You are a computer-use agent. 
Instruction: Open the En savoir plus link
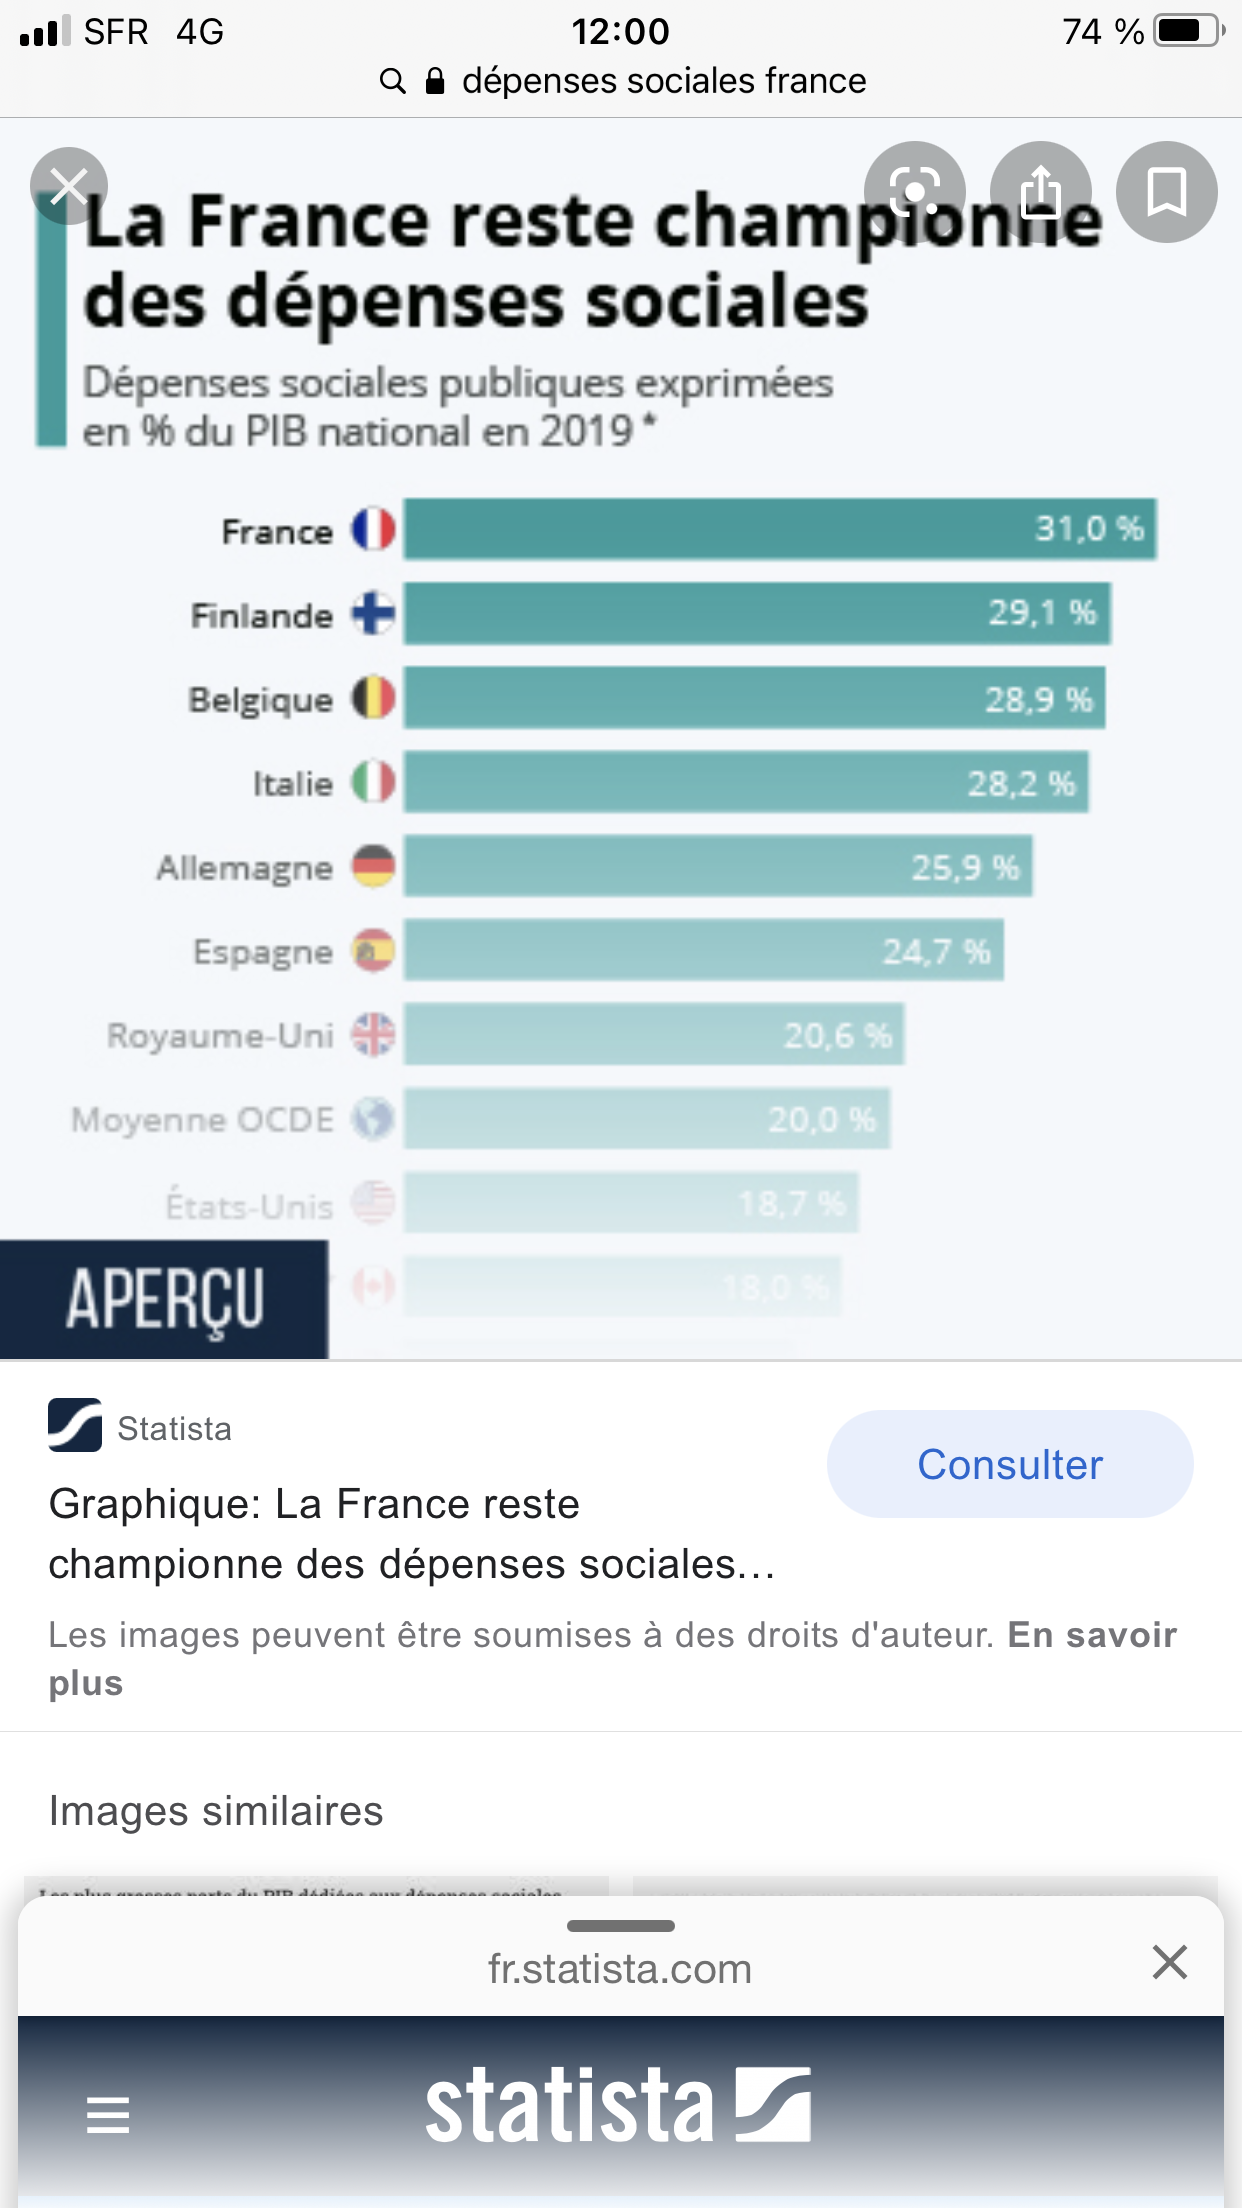[1090, 1636]
